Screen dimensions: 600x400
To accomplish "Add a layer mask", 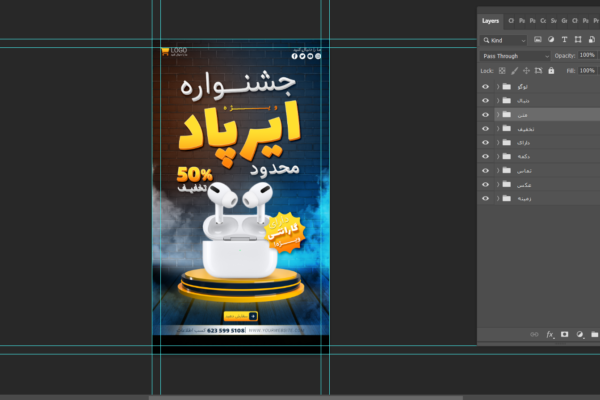I will click(x=565, y=334).
